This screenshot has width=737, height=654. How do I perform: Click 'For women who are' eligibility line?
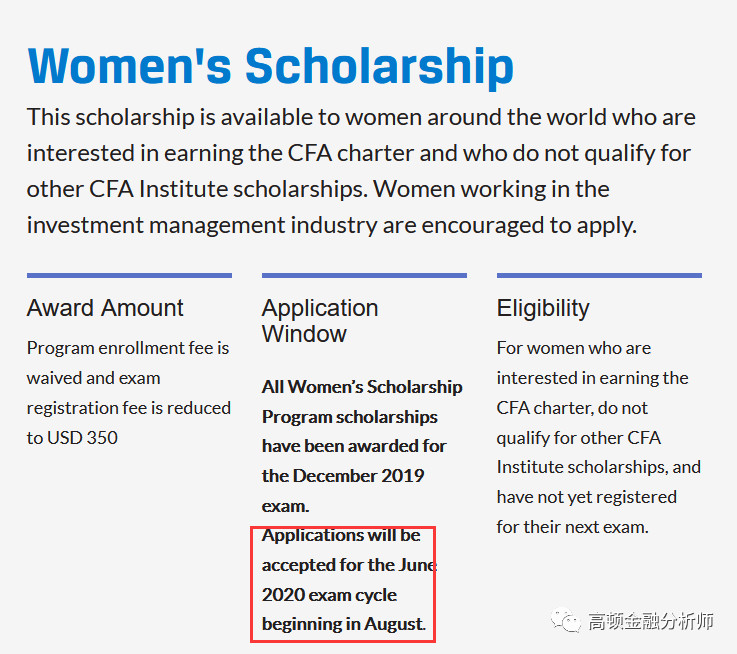574,348
